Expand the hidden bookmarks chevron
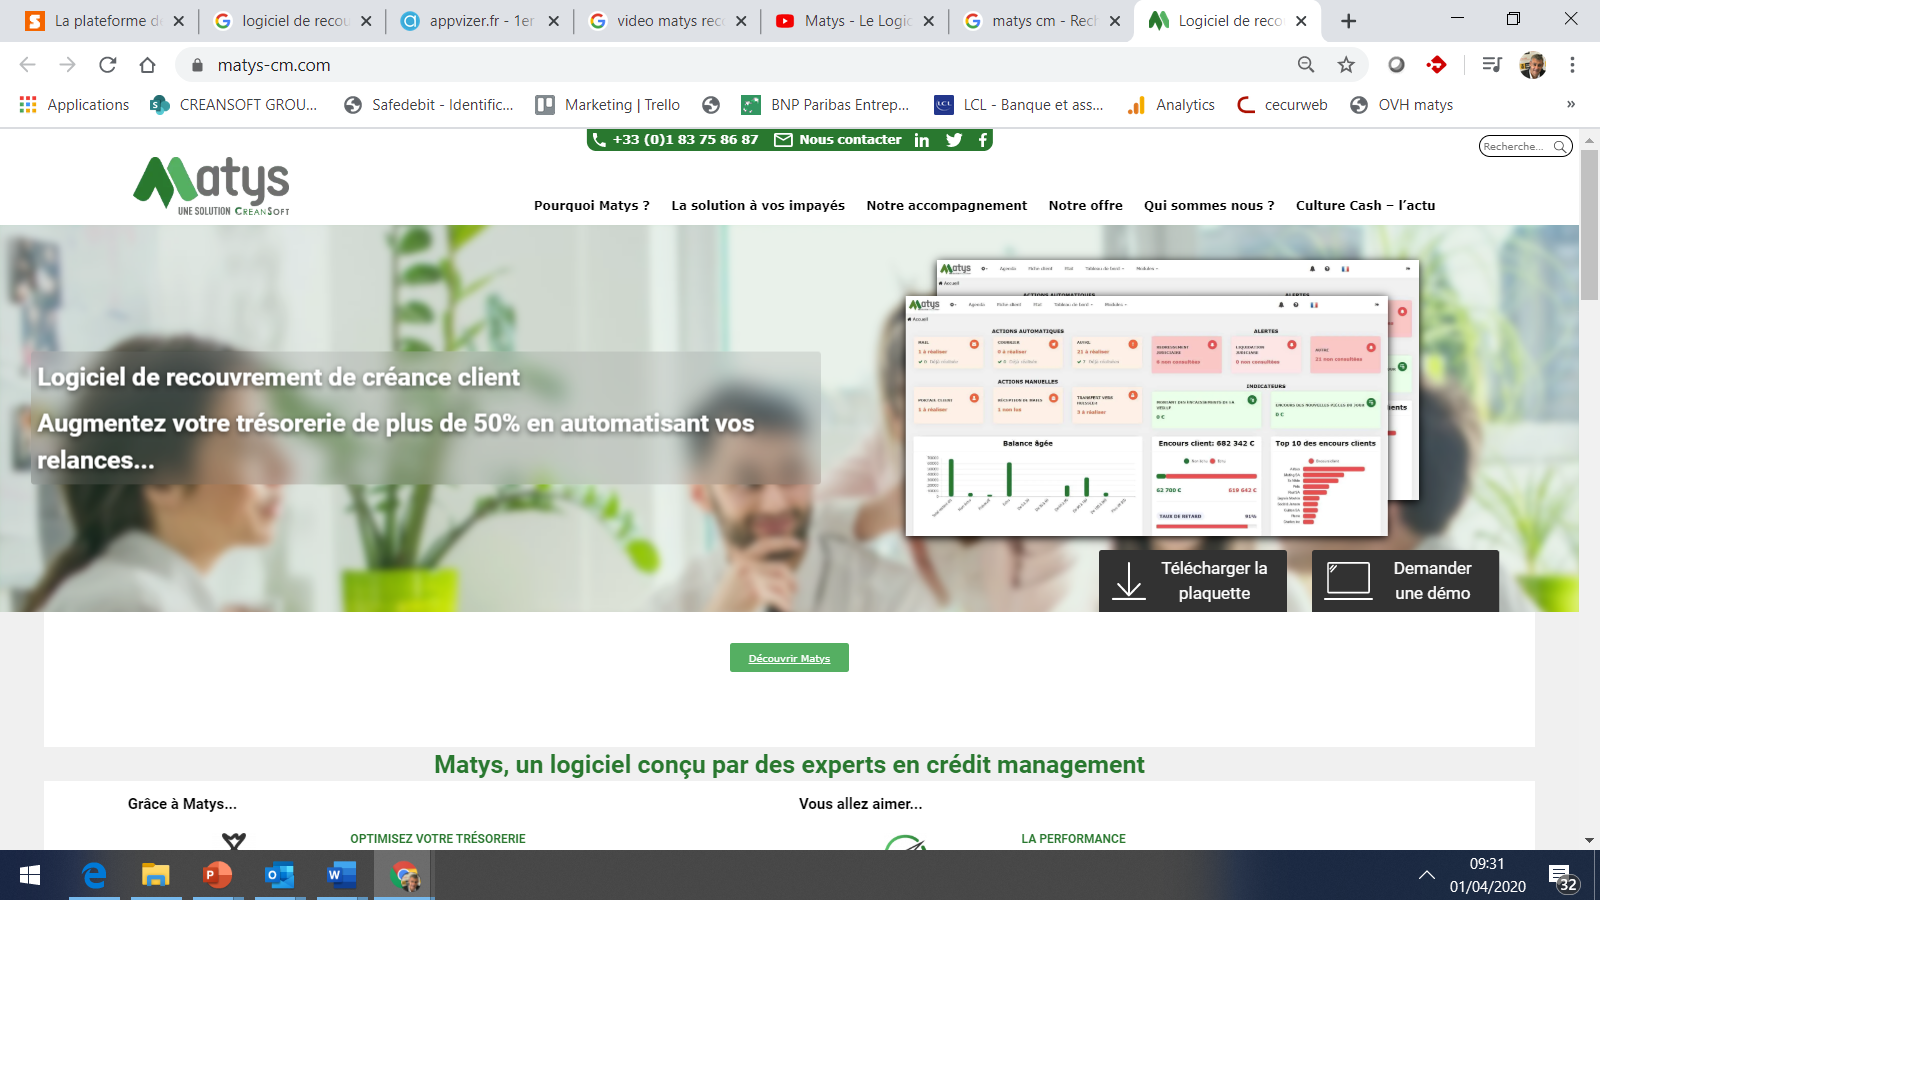Image resolution: width=1916 pixels, height=1090 pixels. (x=1571, y=104)
